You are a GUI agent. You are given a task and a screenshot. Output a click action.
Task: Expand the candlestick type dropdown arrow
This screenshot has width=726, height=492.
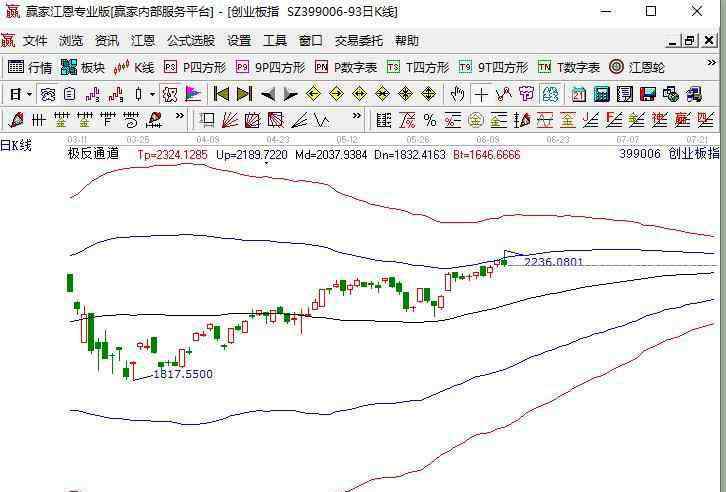pyautogui.click(x=152, y=94)
